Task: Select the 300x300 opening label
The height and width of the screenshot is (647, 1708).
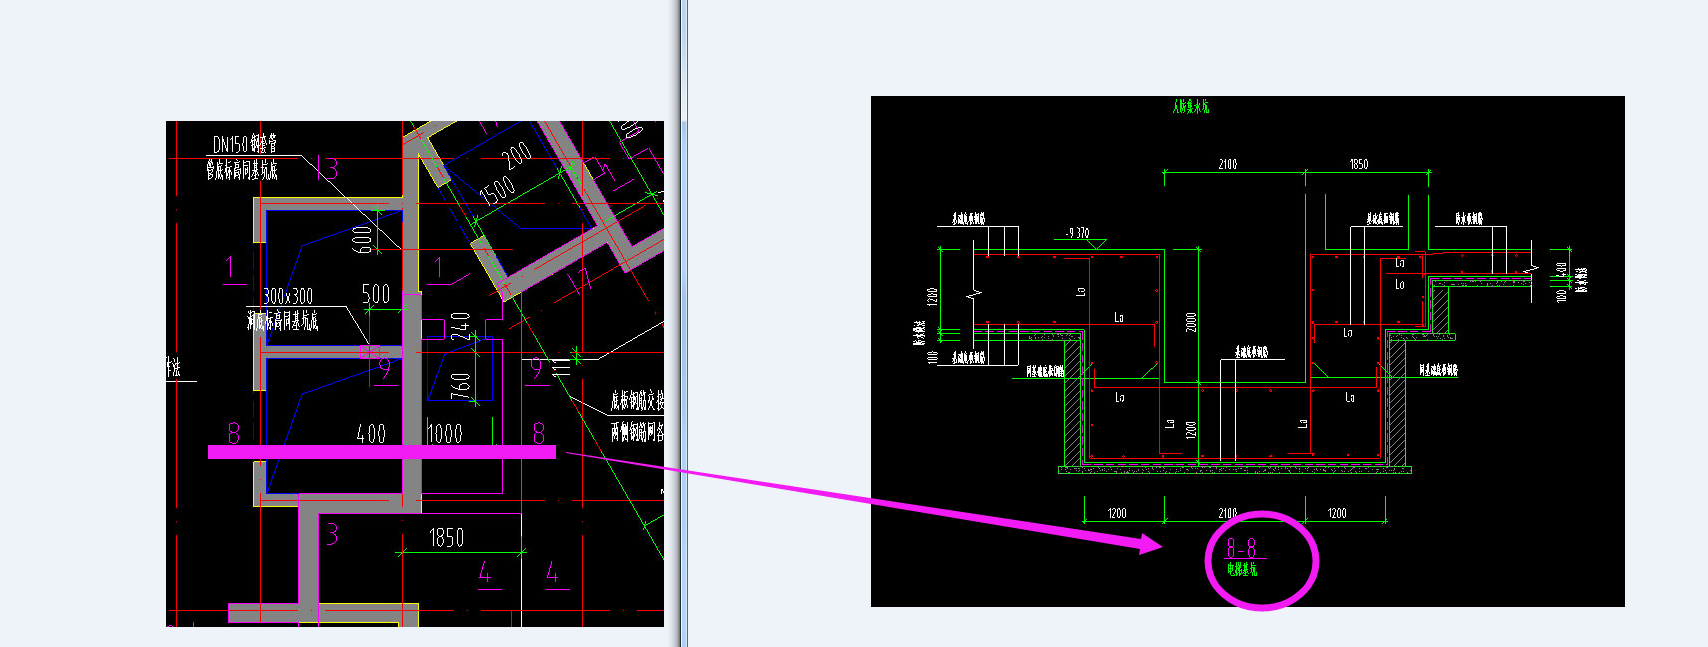Action: click(x=288, y=296)
